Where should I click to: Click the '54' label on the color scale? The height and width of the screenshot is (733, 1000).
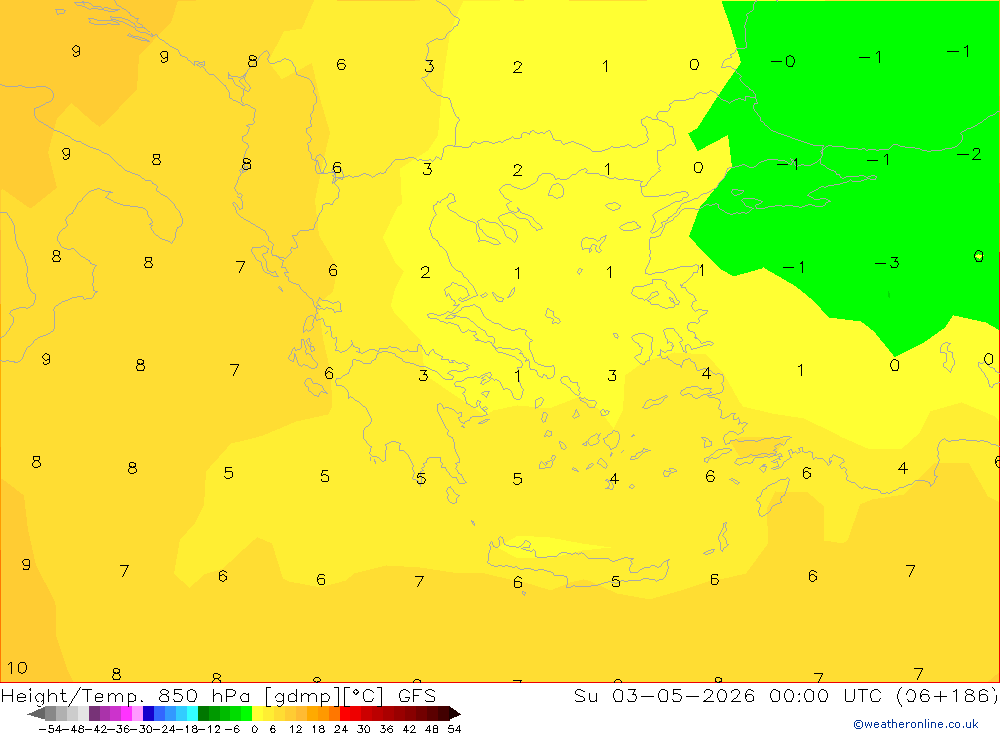(x=454, y=729)
